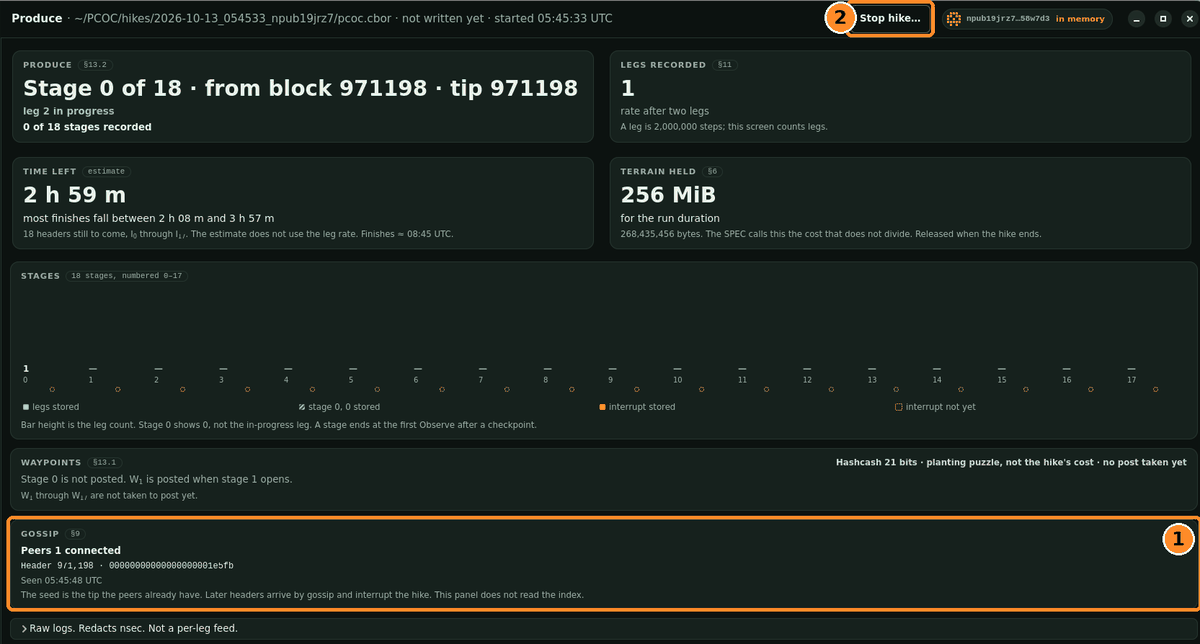Select the stage 4 dash marker

pyautogui.click(x=287, y=369)
